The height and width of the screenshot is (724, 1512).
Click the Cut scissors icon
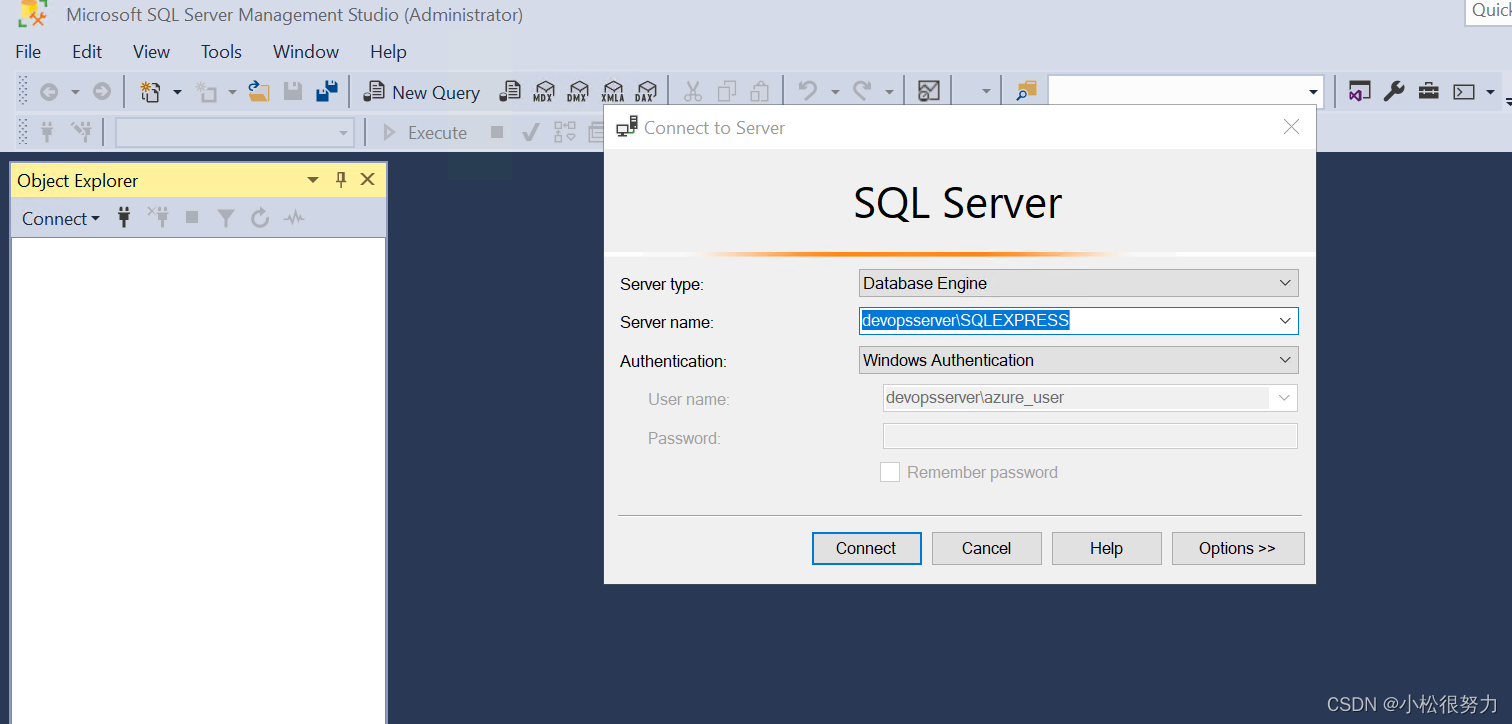[x=693, y=92]
